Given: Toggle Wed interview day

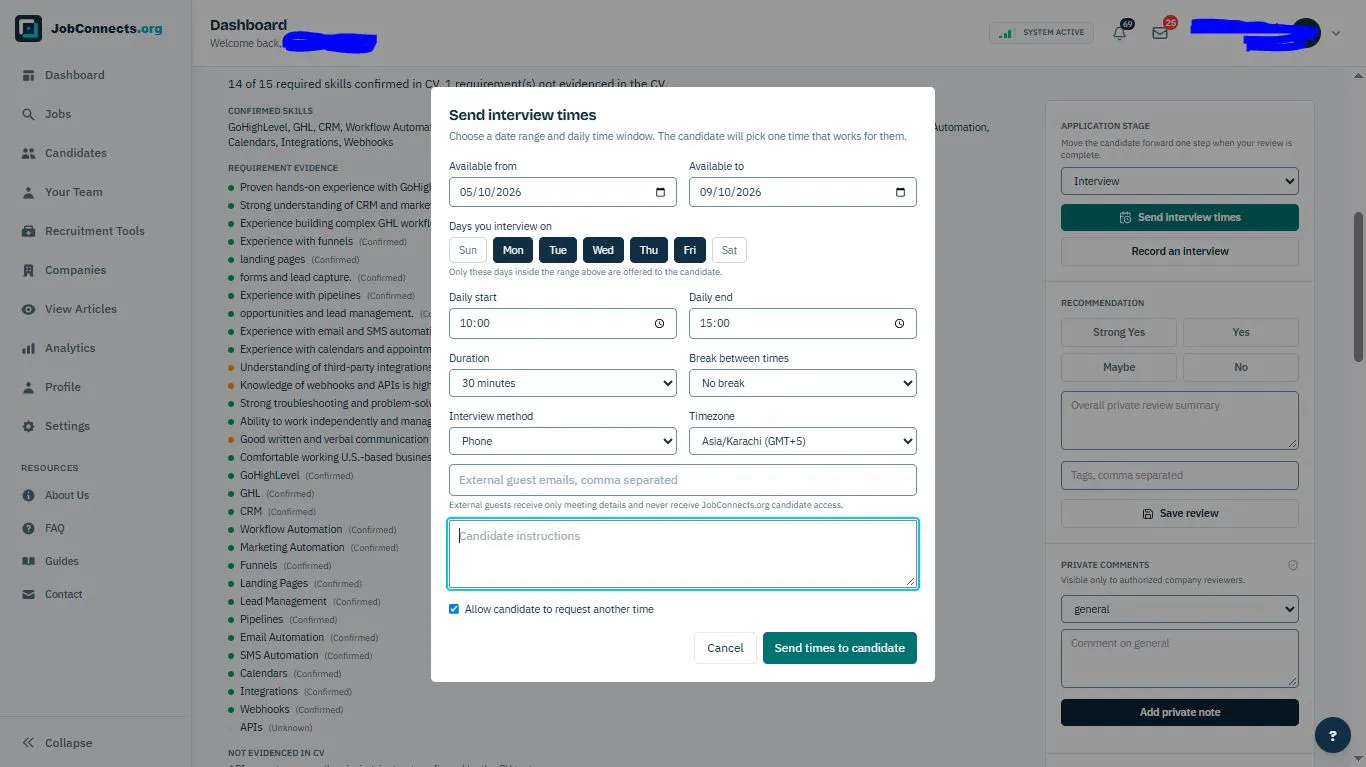Looking at the screenshot, I should 603,250.
